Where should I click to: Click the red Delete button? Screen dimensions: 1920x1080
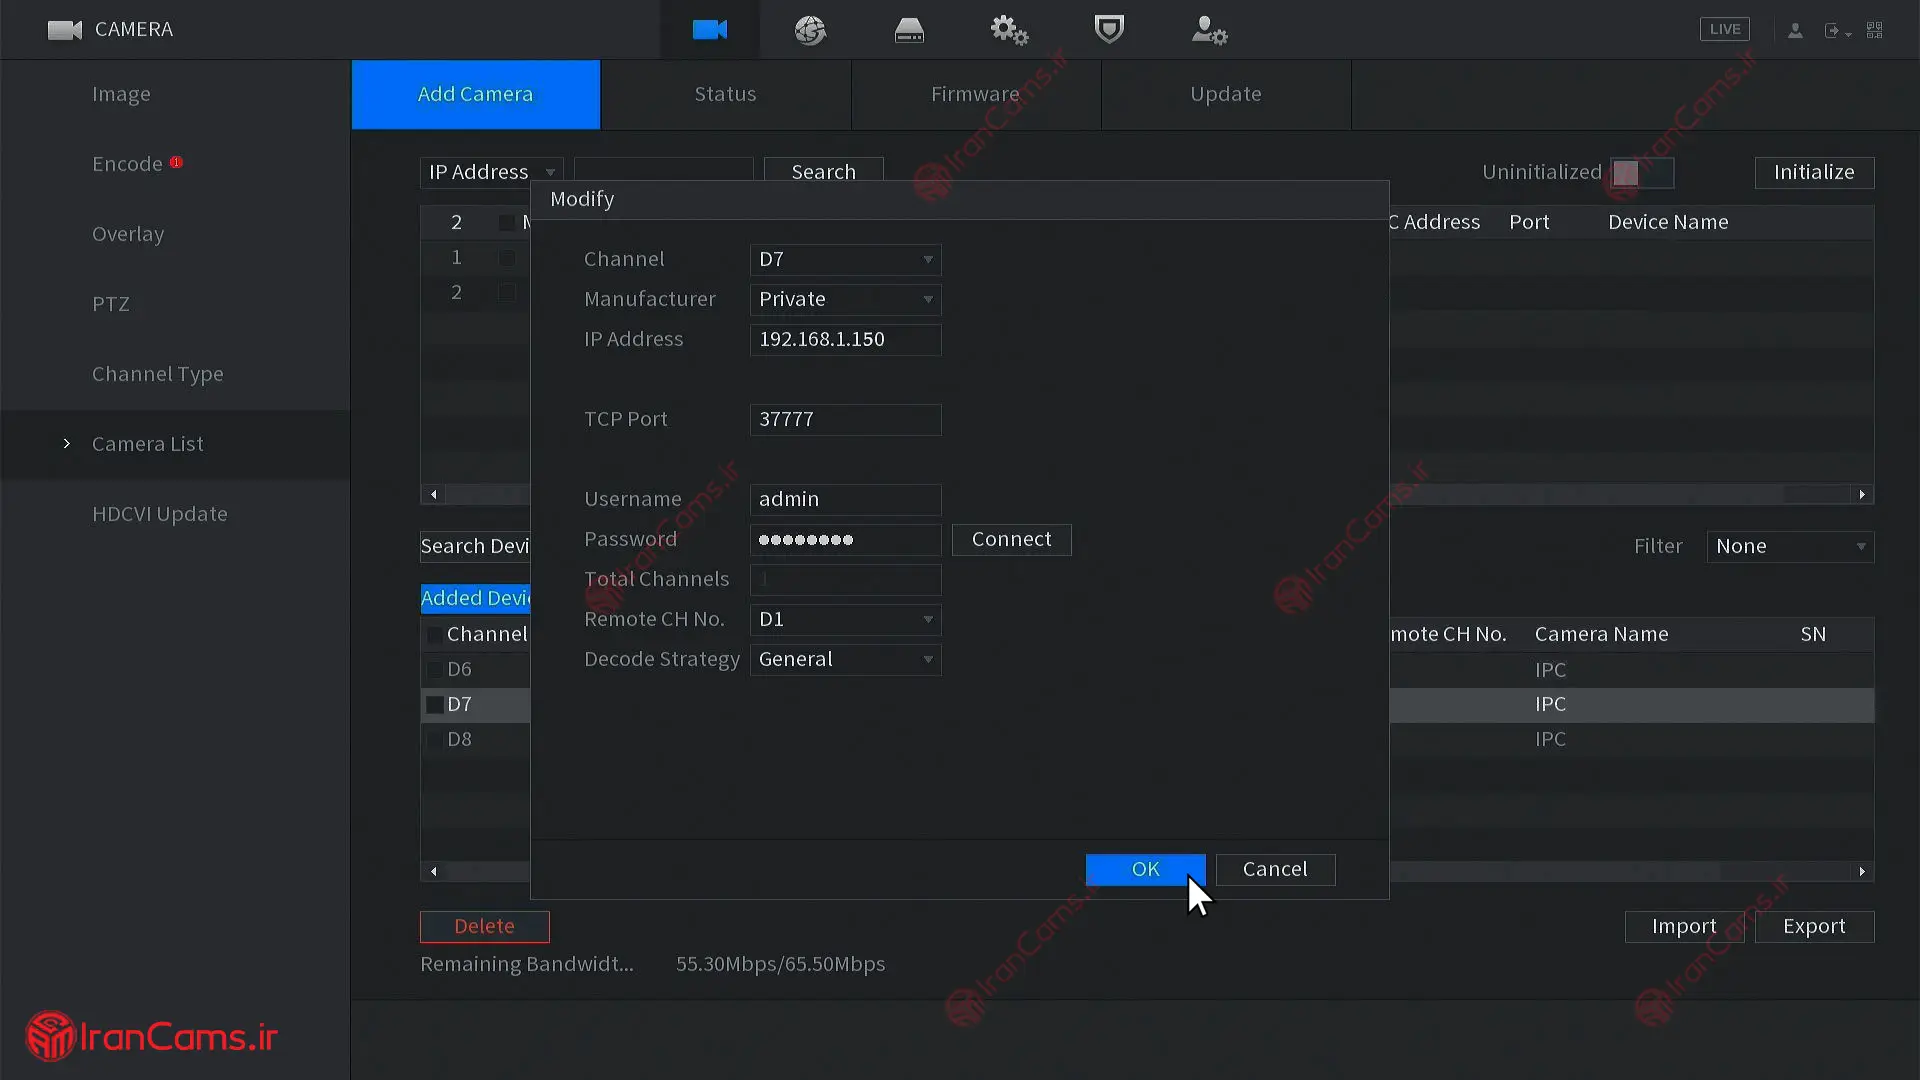[484, 926]
